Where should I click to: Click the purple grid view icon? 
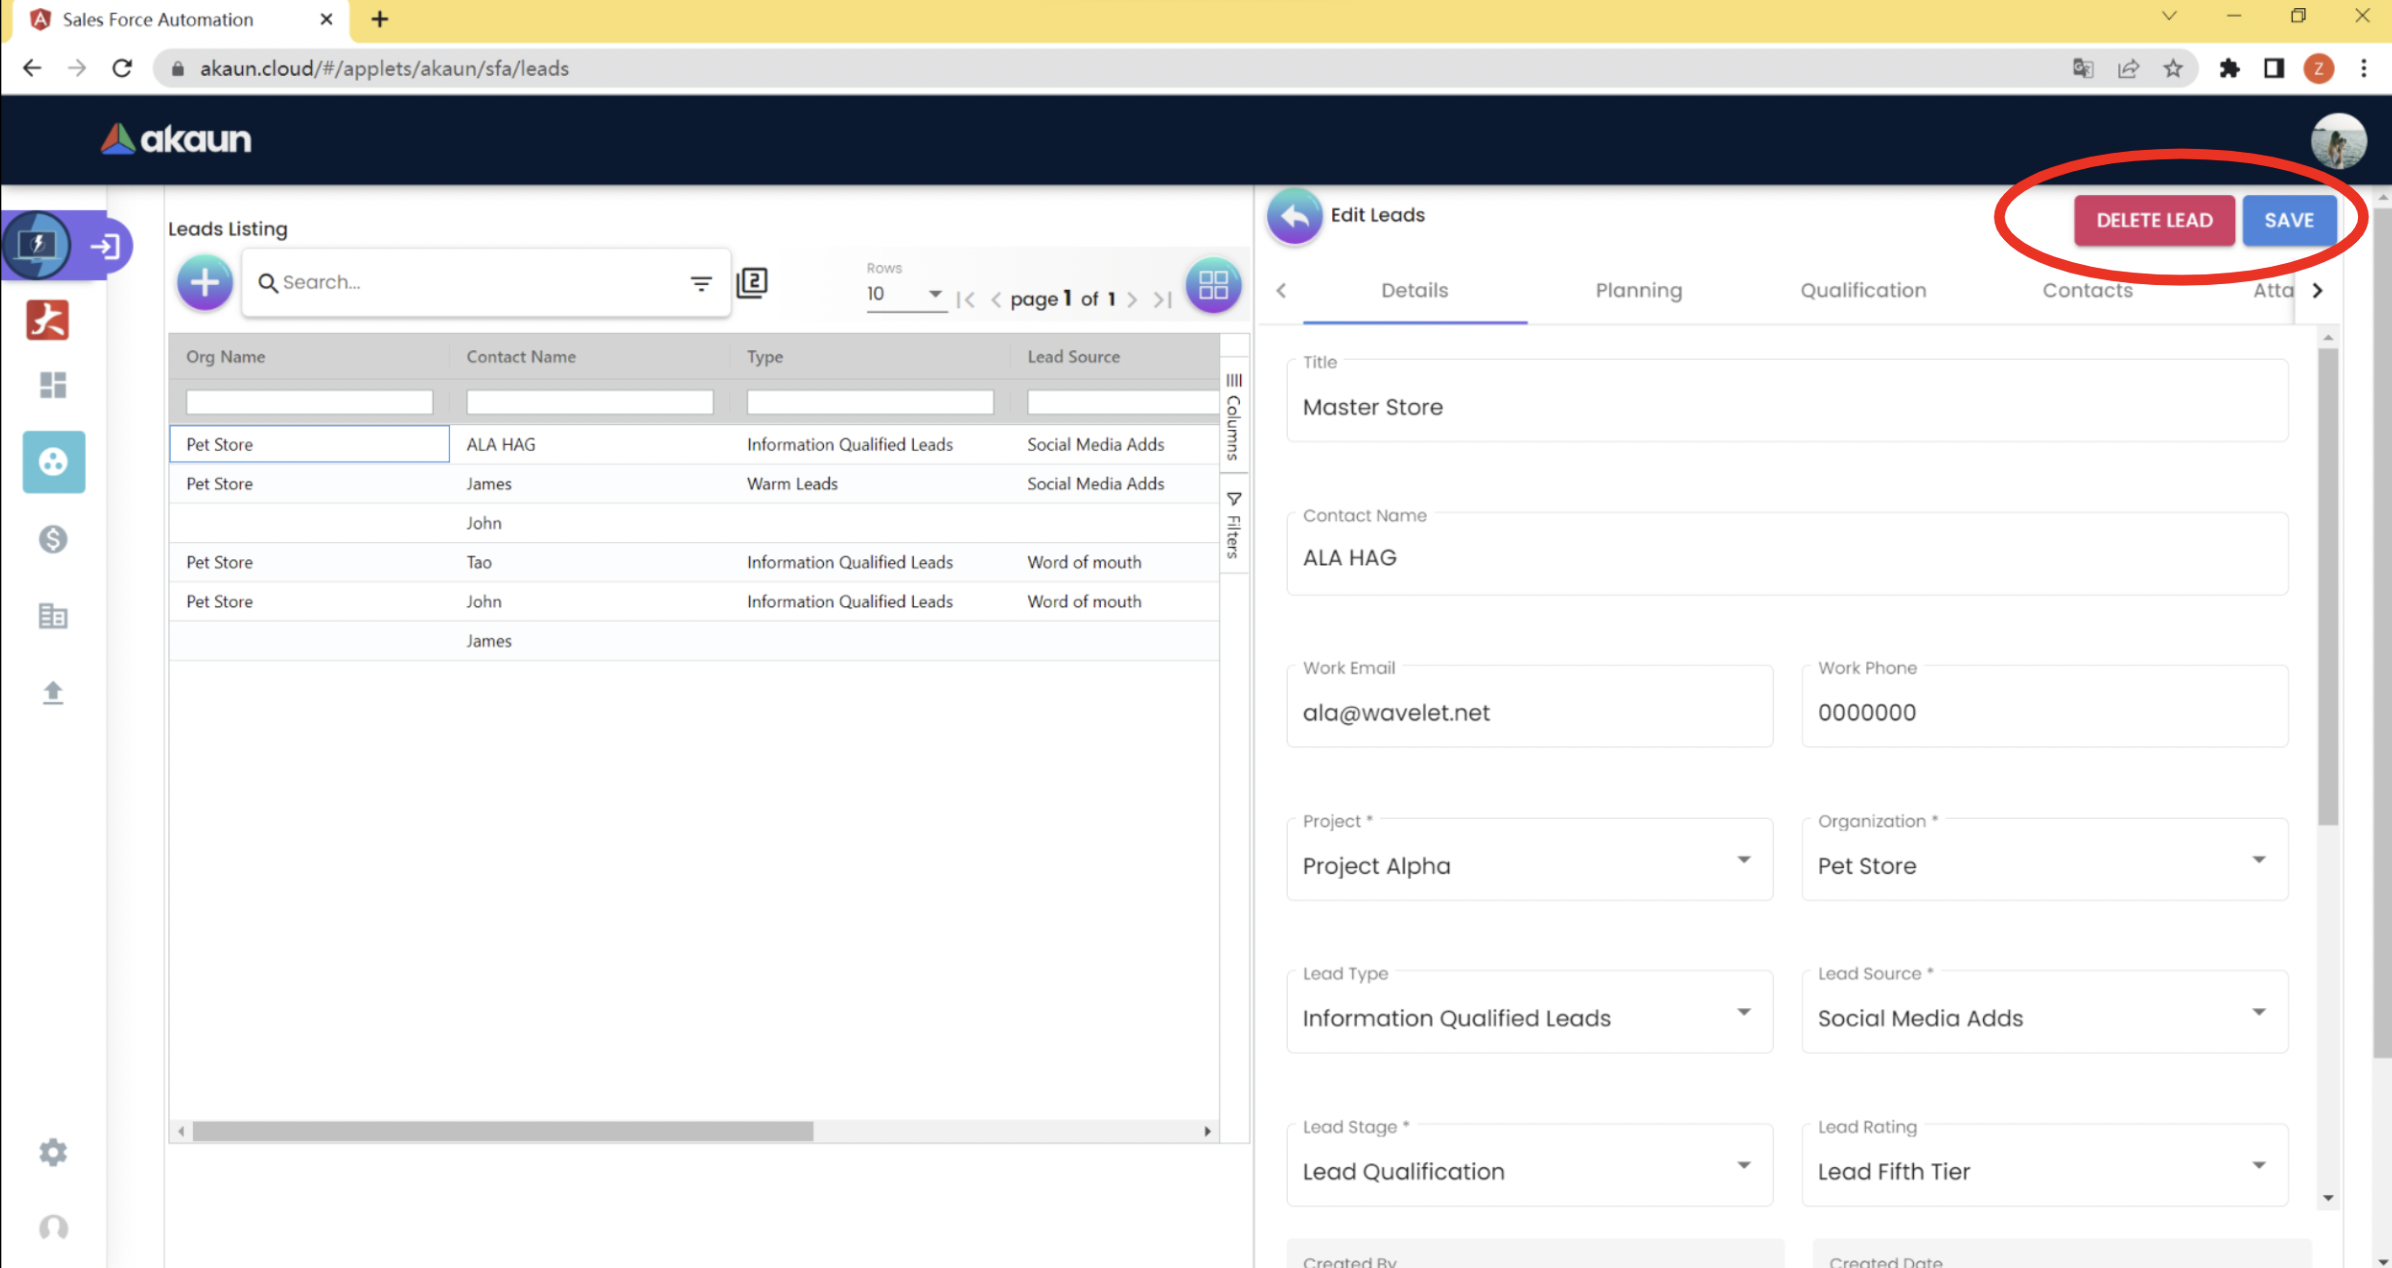click(x=1212, y=285)
